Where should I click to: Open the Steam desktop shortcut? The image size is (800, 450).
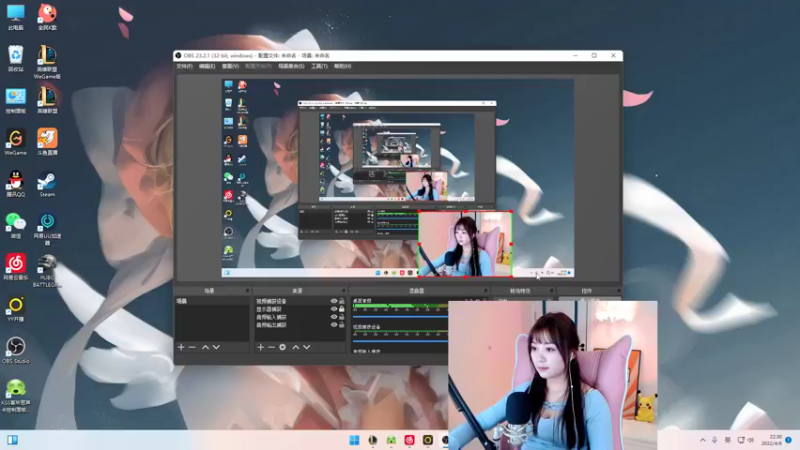47,184
